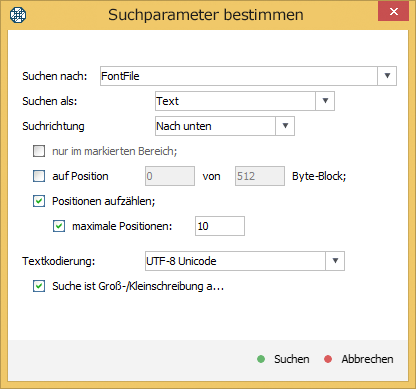
Task: Click the dialog title 'Suchparameter bestimmen'
Action: [x=206, y=15]
